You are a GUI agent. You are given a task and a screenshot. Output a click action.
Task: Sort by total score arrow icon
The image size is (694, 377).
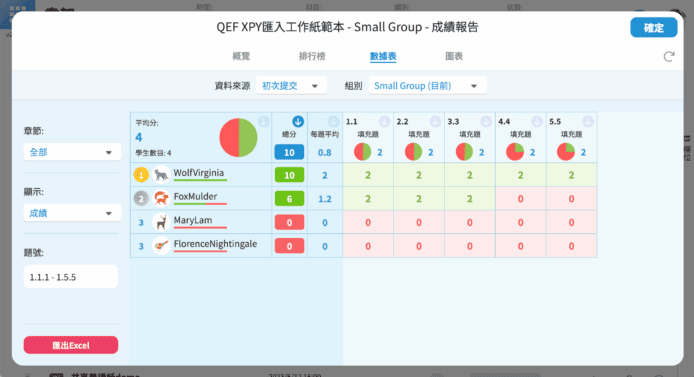[298, 121]
